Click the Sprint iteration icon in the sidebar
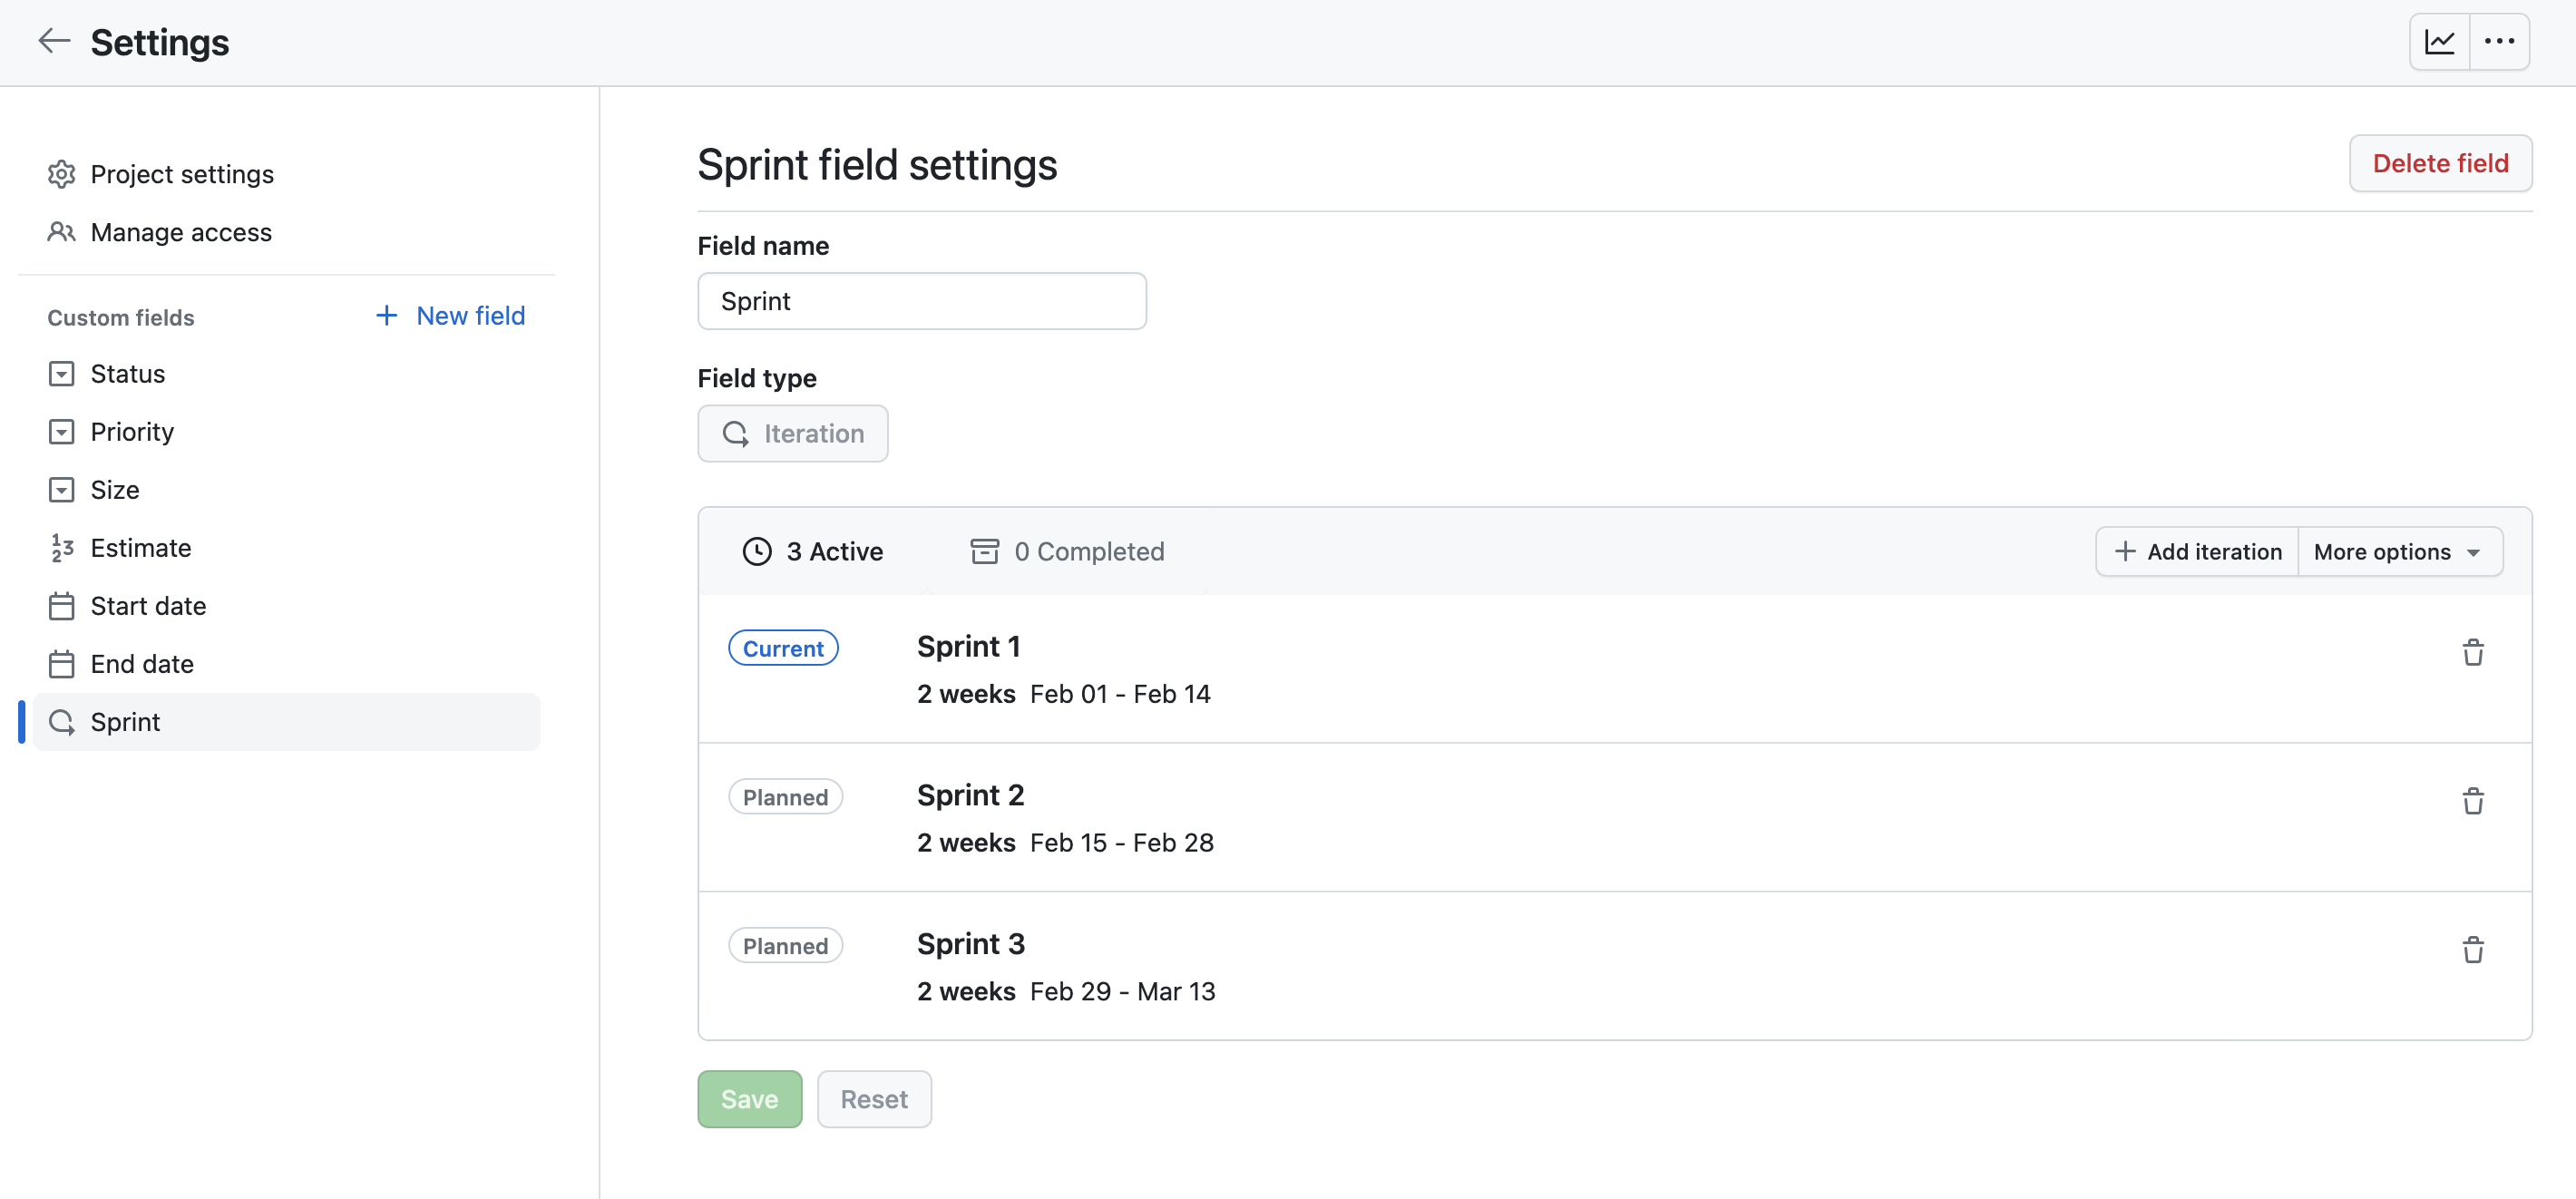 click(61, 721)
